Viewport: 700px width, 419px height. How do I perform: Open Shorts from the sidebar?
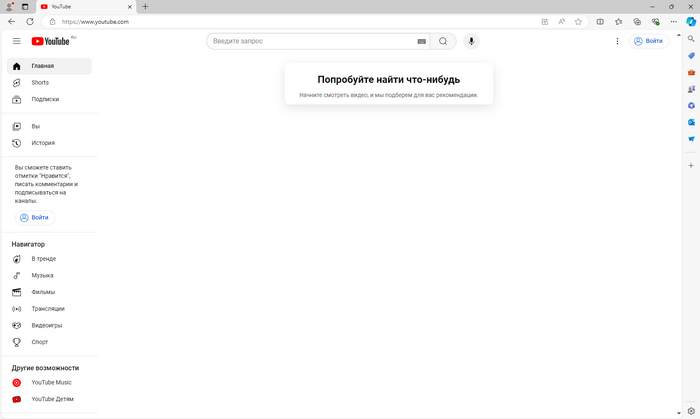(x=49, y=83)
